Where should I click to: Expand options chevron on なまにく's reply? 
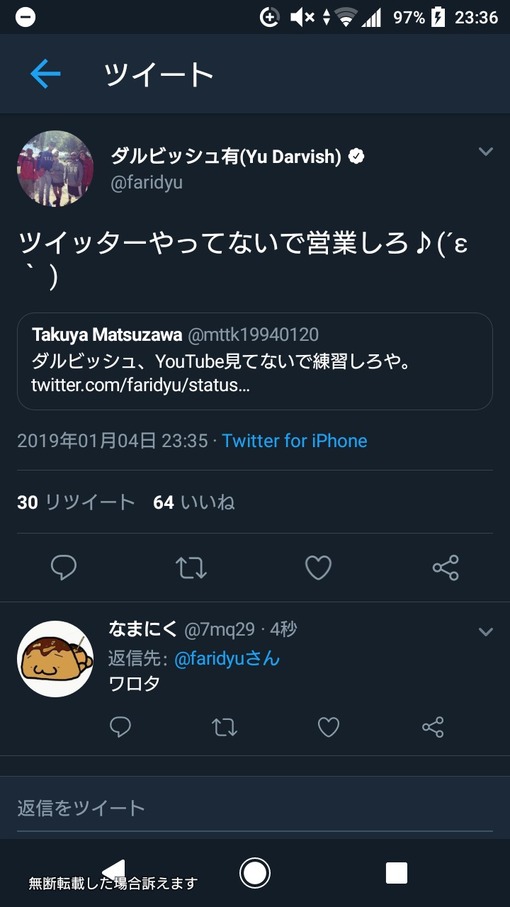(x=486, y=632)
